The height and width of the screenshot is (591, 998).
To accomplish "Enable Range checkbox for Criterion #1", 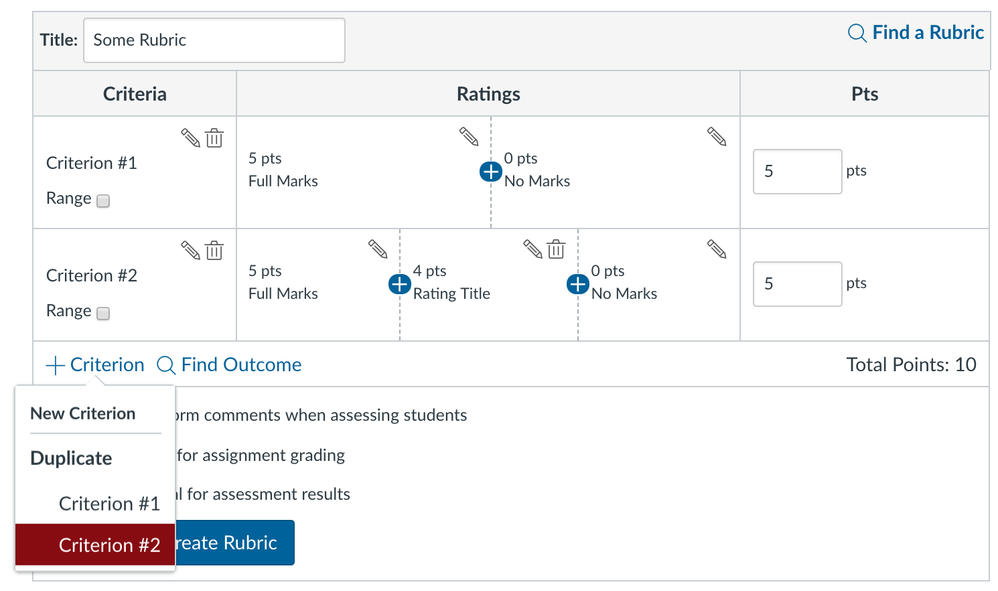I will (x=103, y=200).
